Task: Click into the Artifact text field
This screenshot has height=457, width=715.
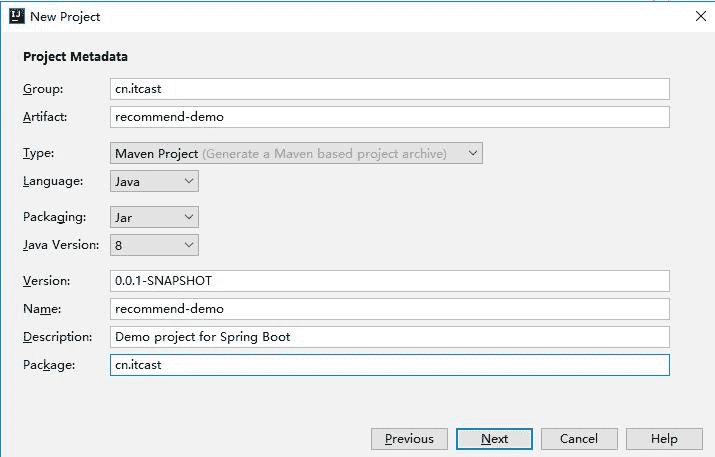Action: [x=390, y=117]
